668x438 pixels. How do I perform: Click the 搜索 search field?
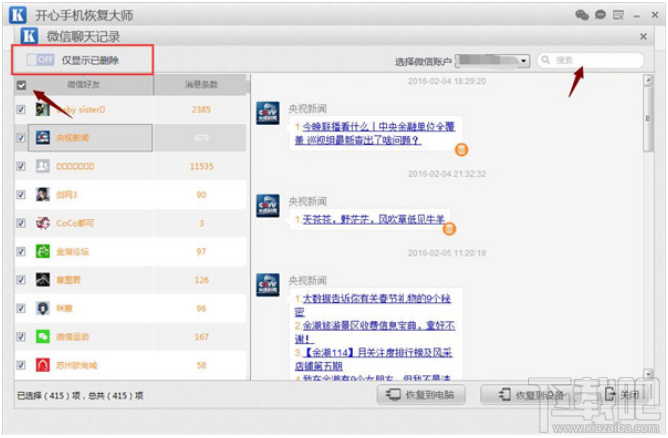click(x=590, y=60)
